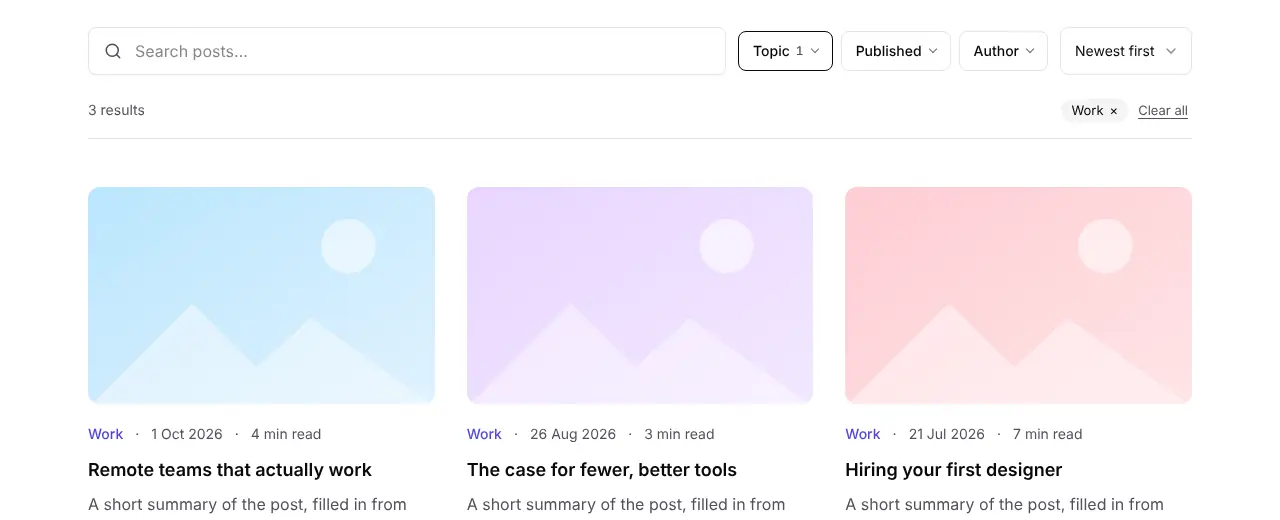Focus the Search posts input field
The image size is (1280, 520).
pos(407,51)
